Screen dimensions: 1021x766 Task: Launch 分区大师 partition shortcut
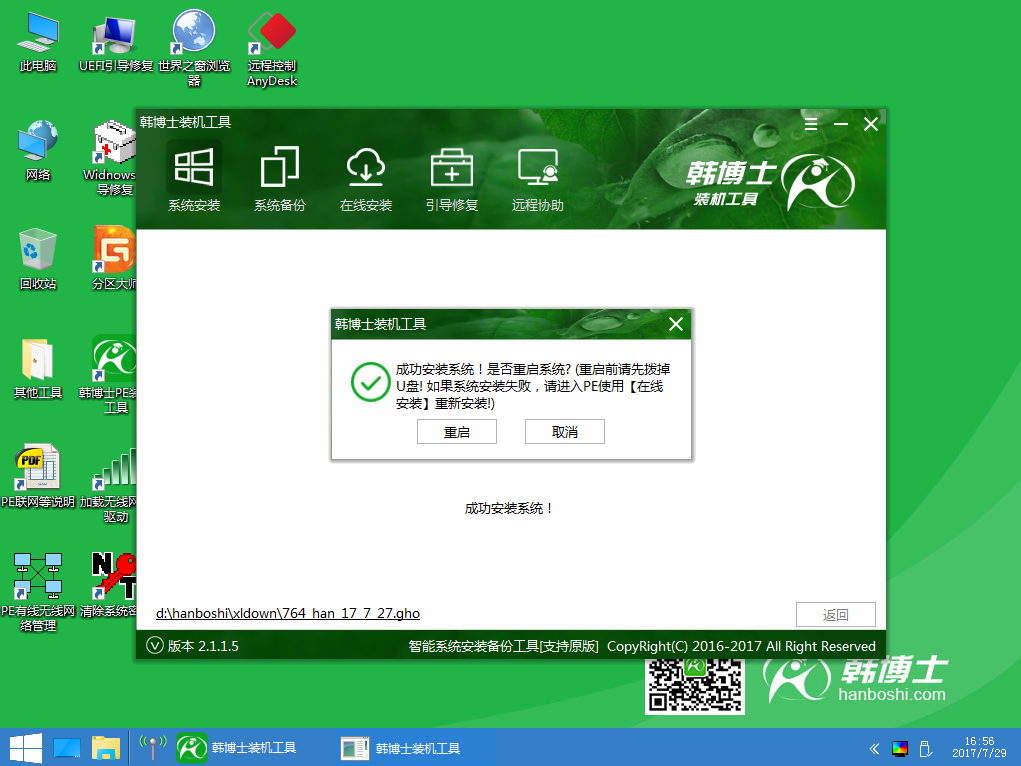pyautogui.click(x=114, y=258)
